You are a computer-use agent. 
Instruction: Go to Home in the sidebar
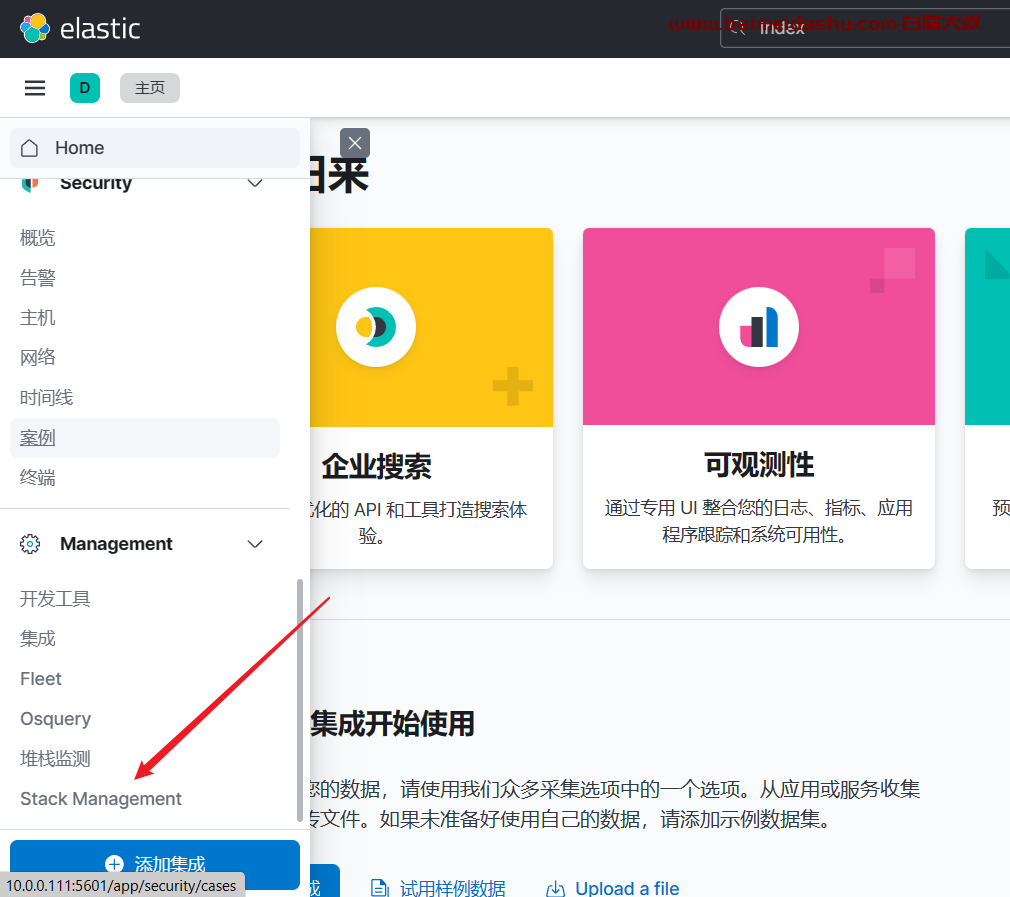pyautogui.click(x=155, y=147)
